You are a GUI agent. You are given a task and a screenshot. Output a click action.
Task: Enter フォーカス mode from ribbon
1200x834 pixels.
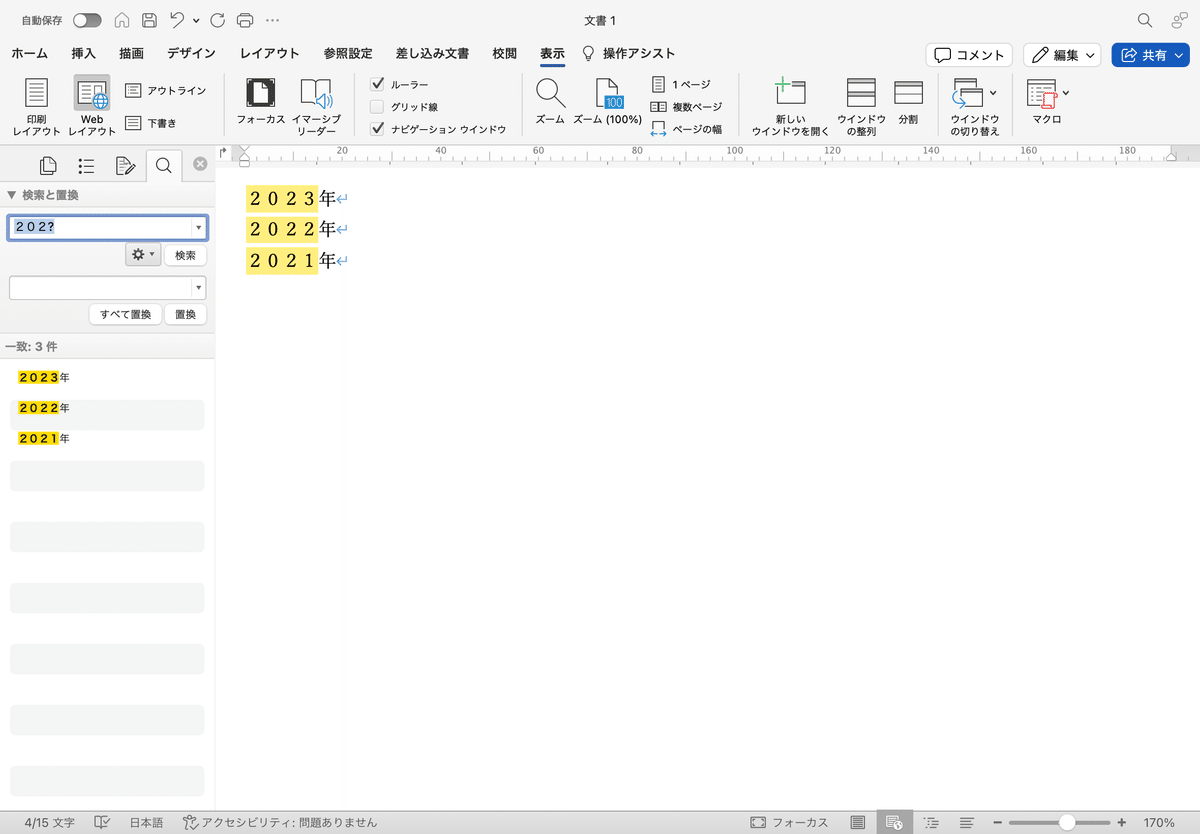(x=261, y=104)
